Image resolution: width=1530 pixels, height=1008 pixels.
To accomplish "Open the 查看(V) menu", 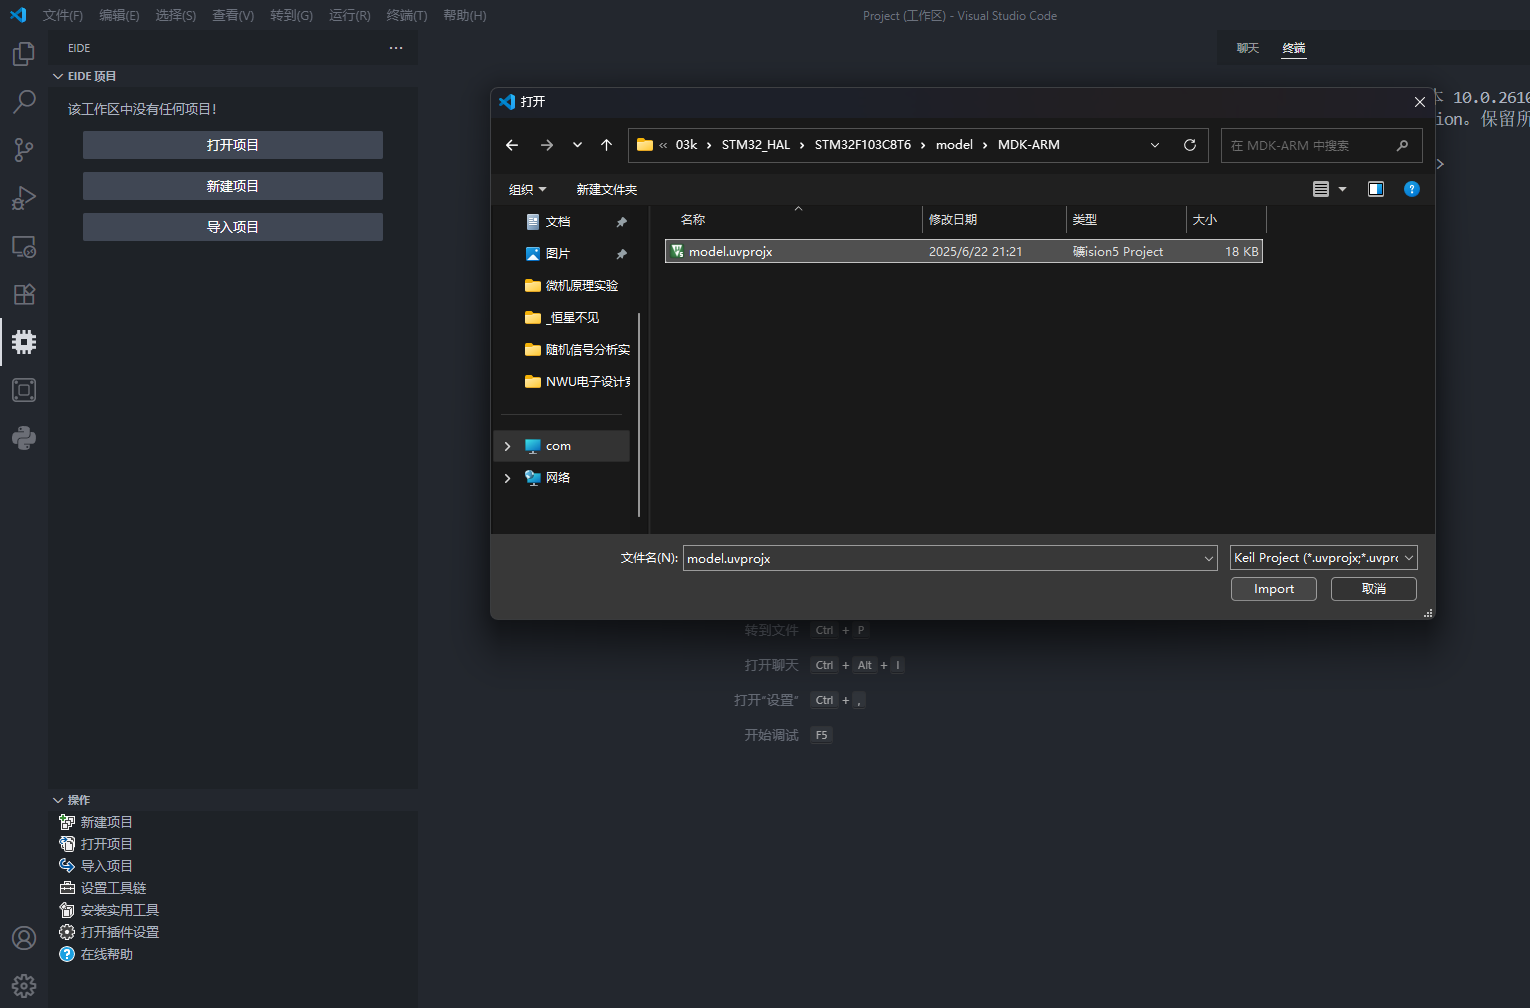I will pos(233,15).
